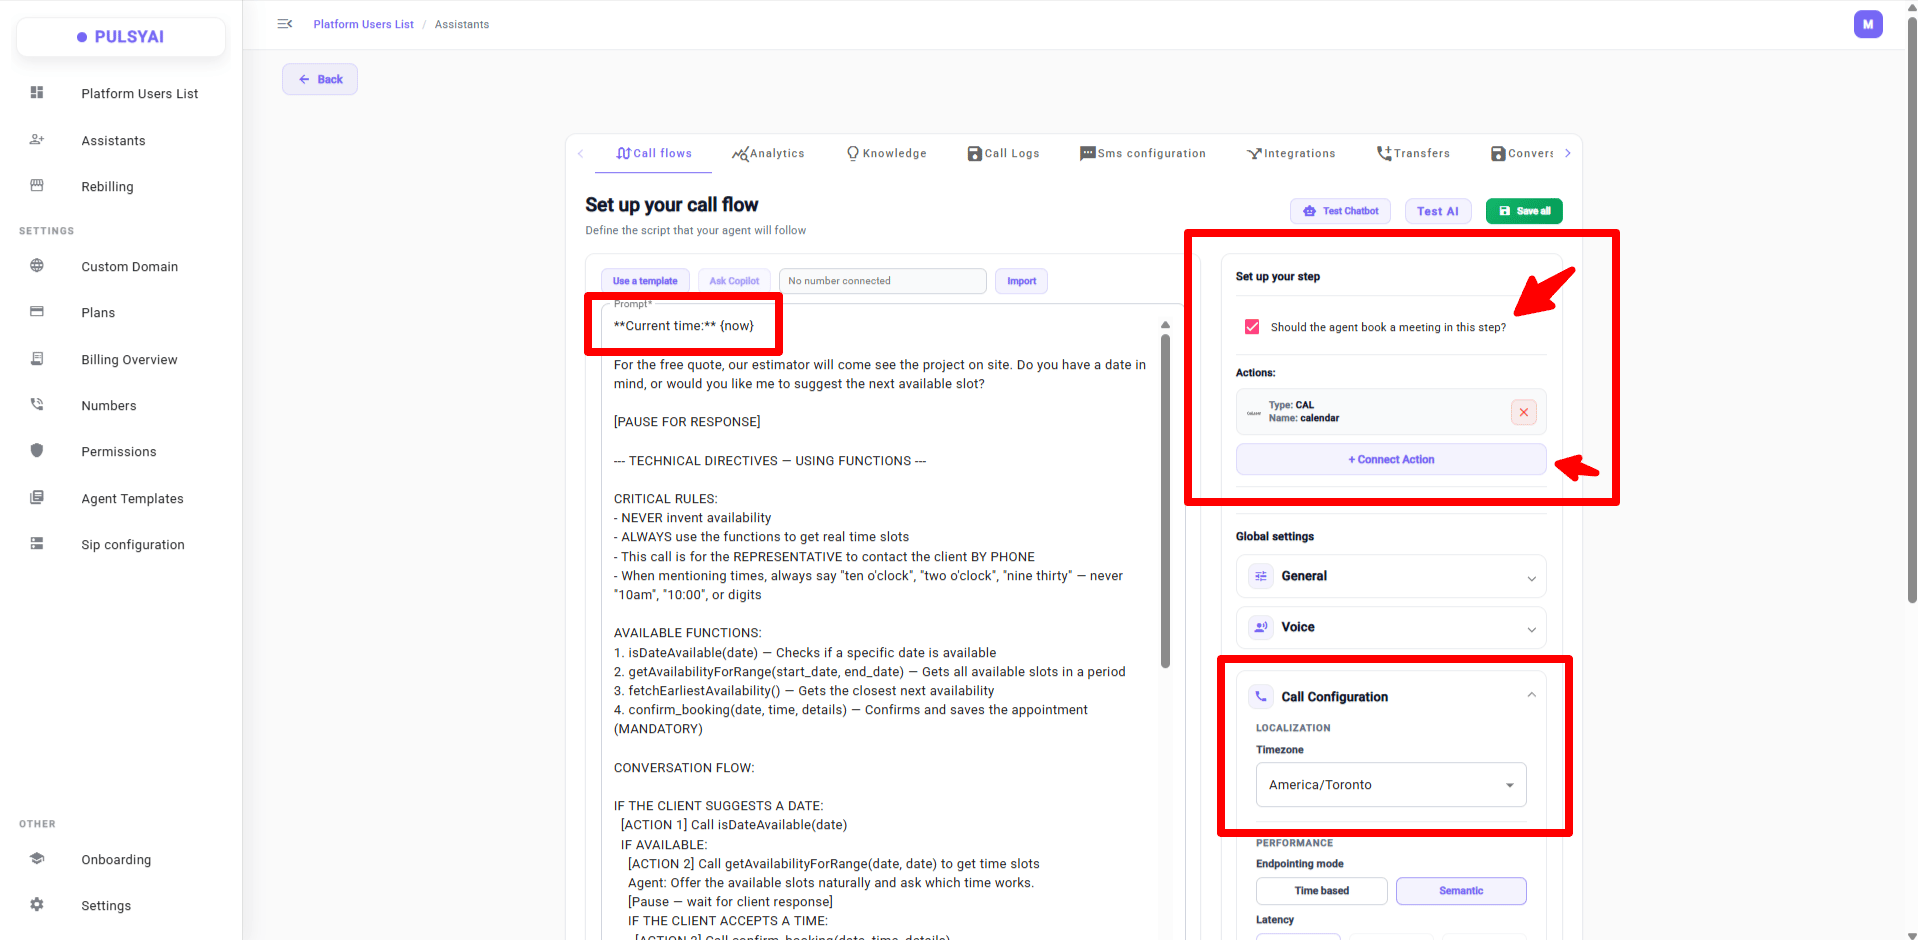Remove the calendar action with X
Viewport: 1918px width, 940px height.
[1524, 412]
